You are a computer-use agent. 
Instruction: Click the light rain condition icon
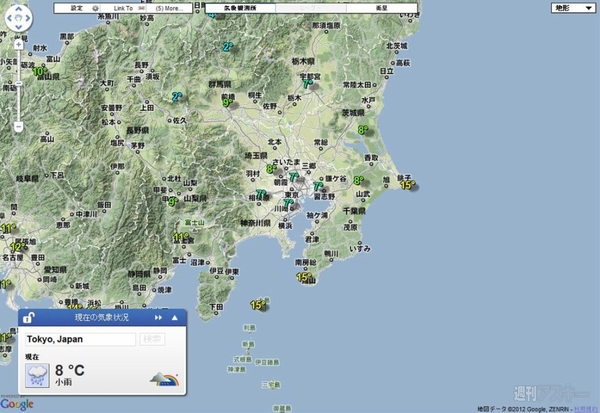pyautogui.click(x=38, y=375)
